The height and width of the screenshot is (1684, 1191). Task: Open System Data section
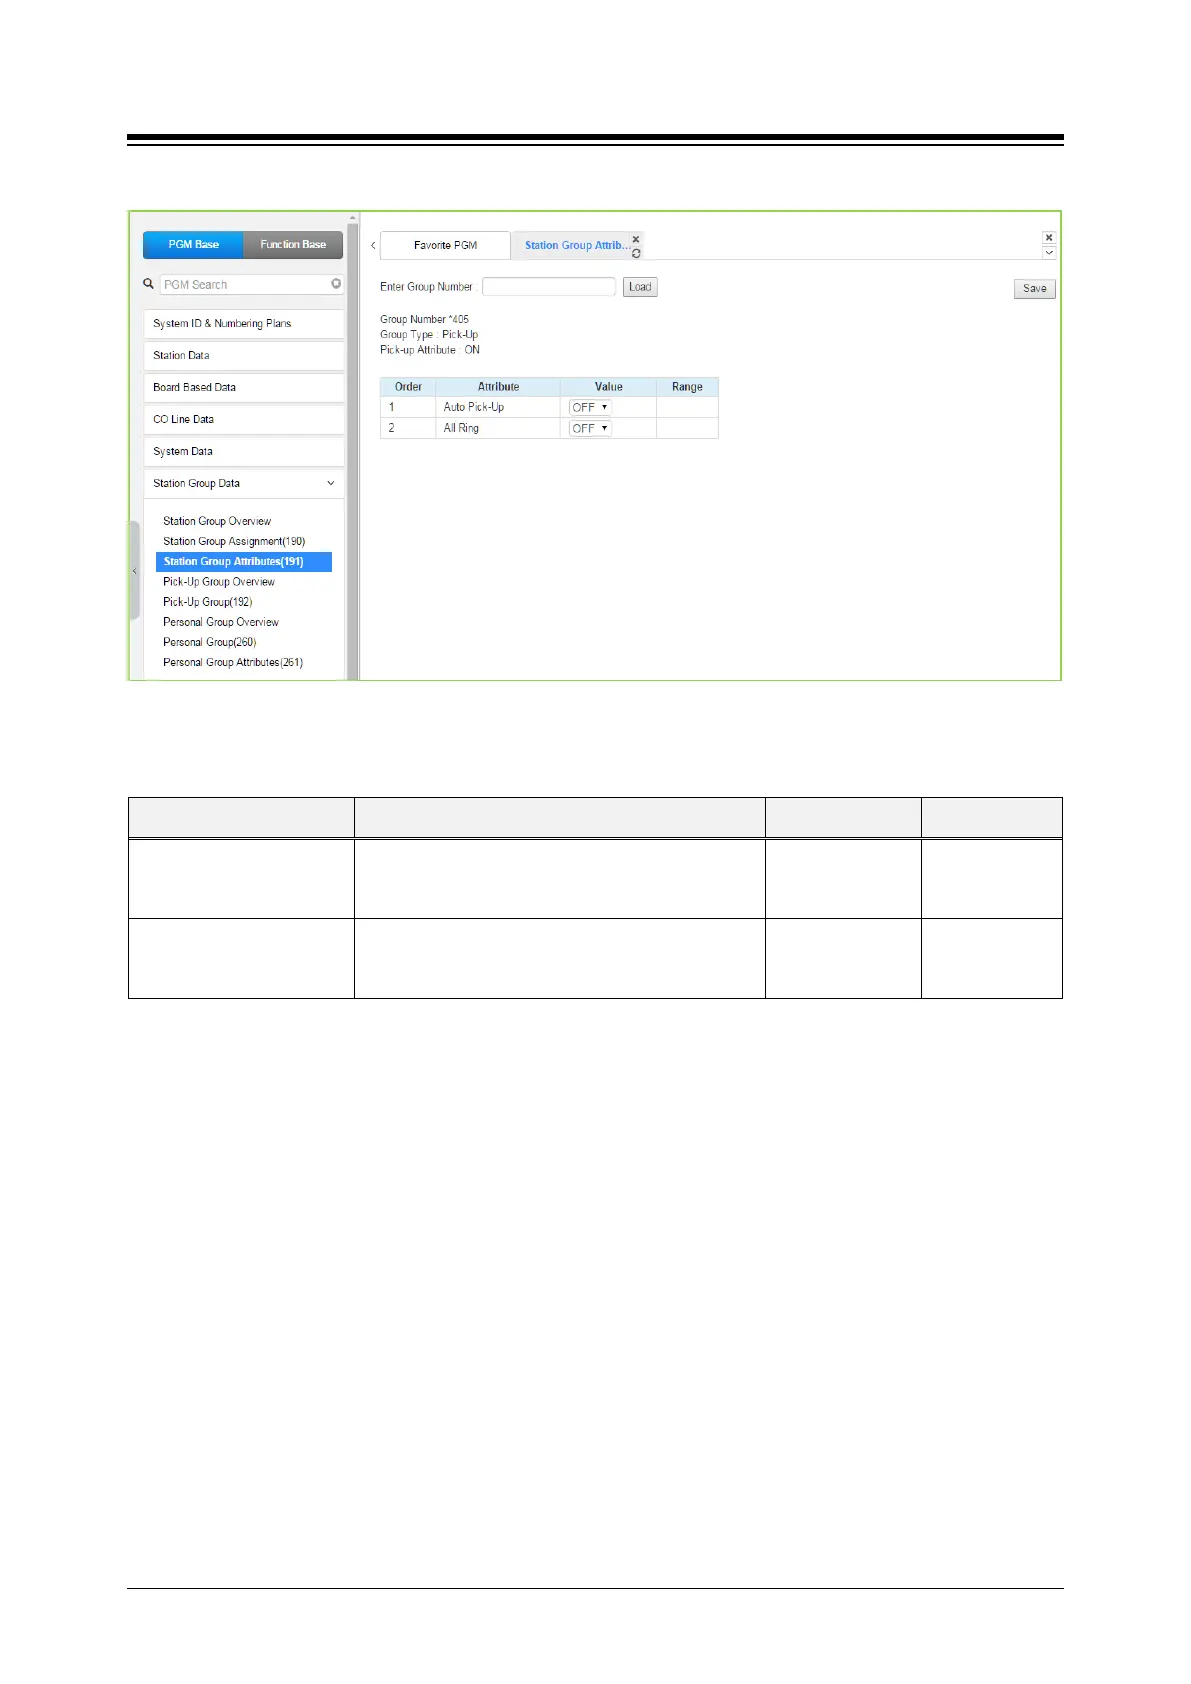click(x=244, y=452)
